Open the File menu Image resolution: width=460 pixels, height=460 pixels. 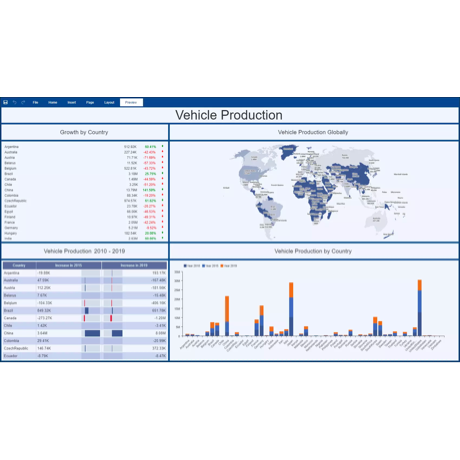tap(35, 102)
